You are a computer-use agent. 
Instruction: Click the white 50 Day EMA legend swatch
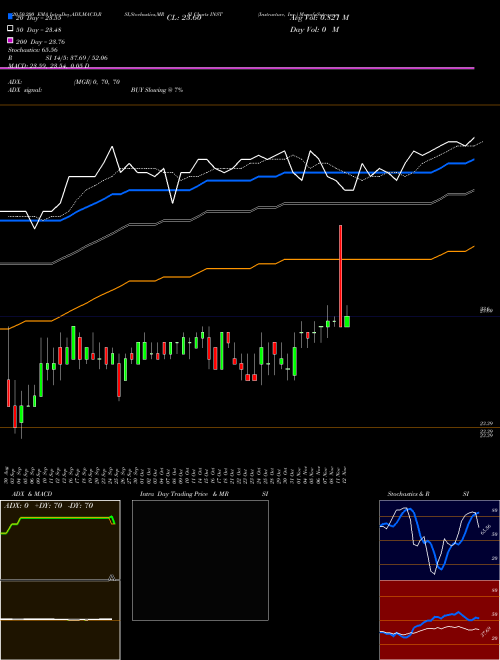click(11, 29)
